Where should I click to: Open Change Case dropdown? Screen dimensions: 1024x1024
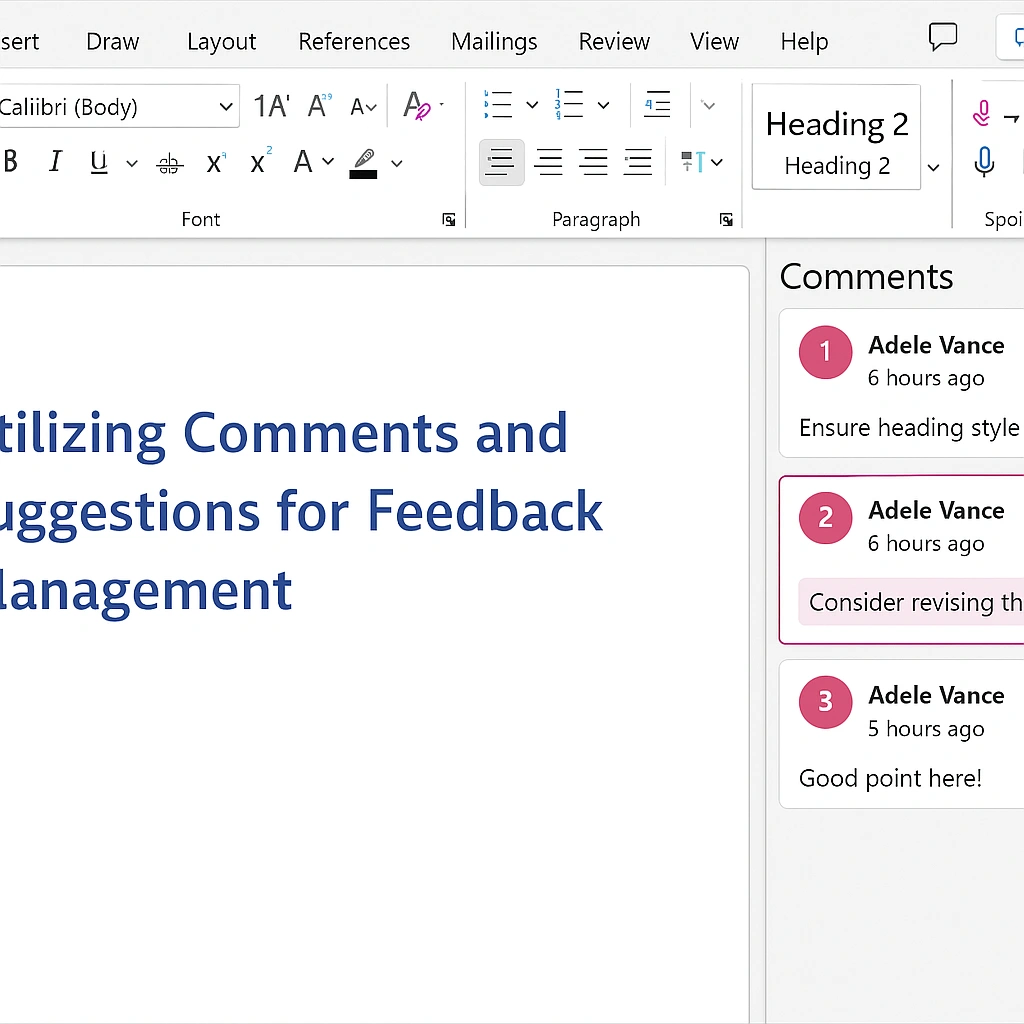[363, 106]
